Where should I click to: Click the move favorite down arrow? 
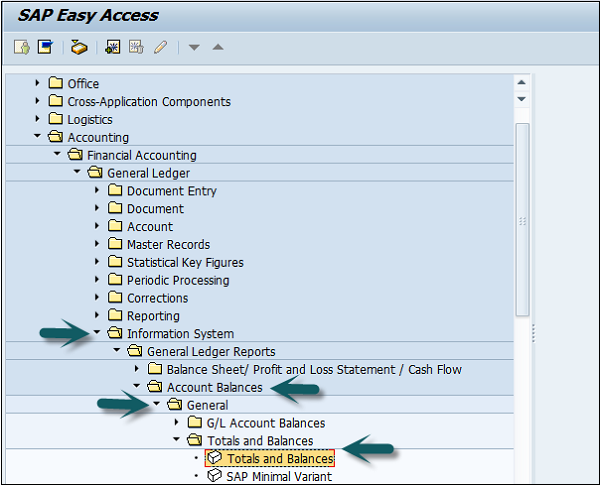coord(195,47)
